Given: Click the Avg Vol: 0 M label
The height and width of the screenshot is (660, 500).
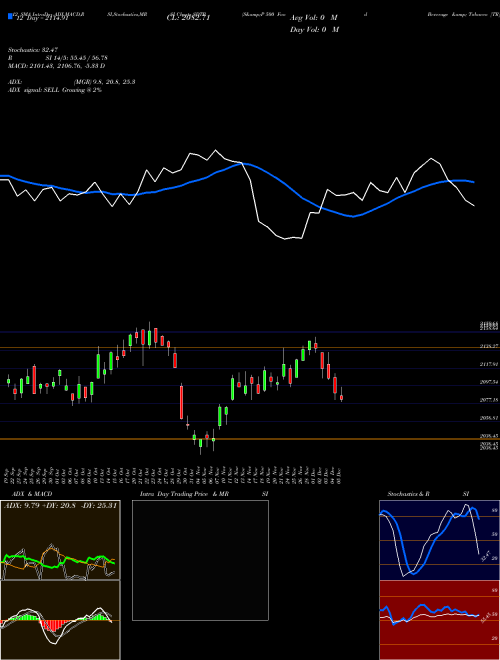Looking at the screenshot, I should click(314, 18).
